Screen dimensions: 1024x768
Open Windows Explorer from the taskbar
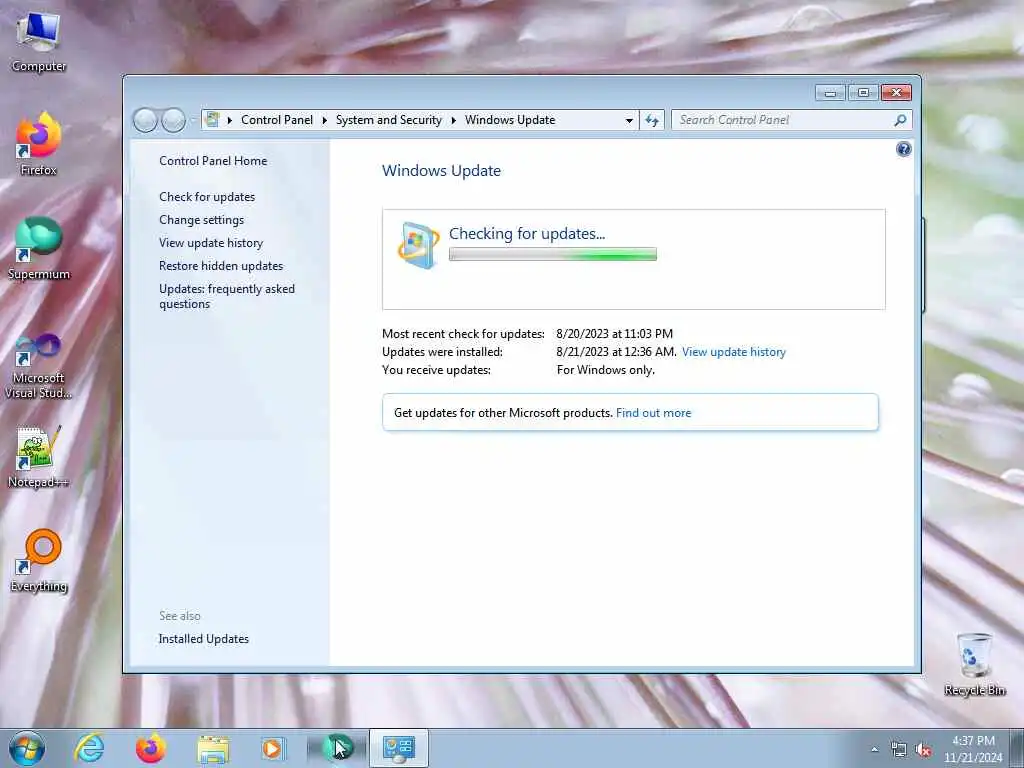tap(213, 749)
